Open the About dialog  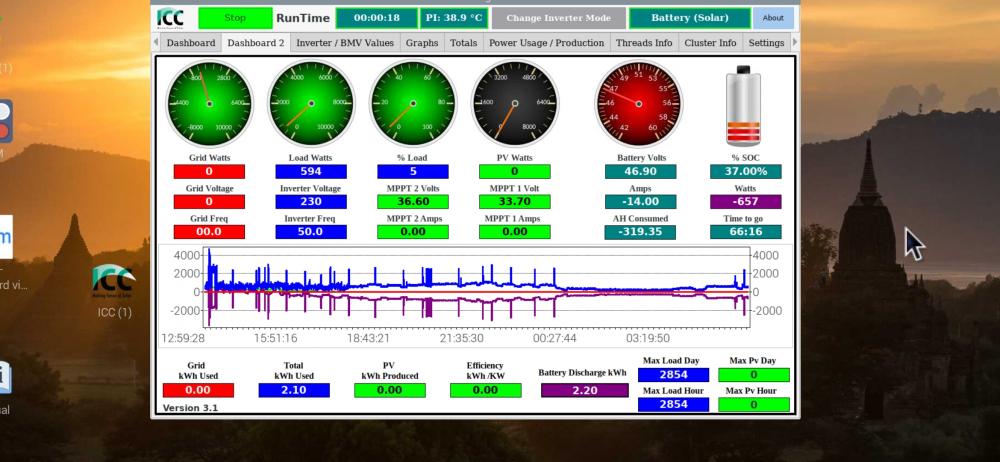773,18
